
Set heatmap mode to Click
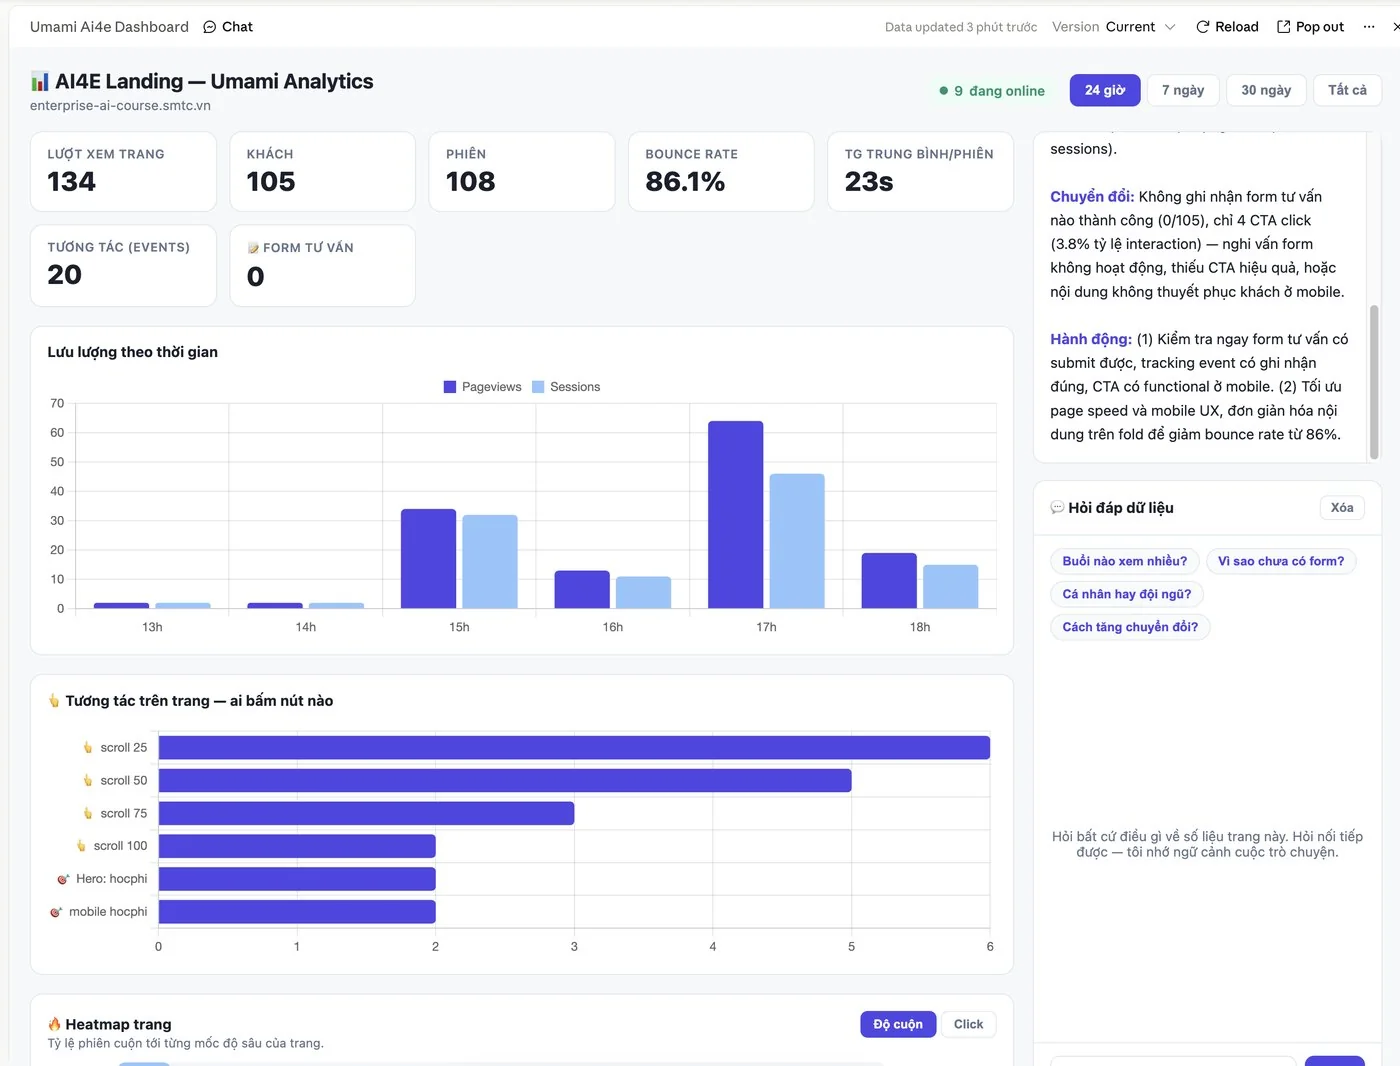pyautogui.click(x=968, y=1024)
